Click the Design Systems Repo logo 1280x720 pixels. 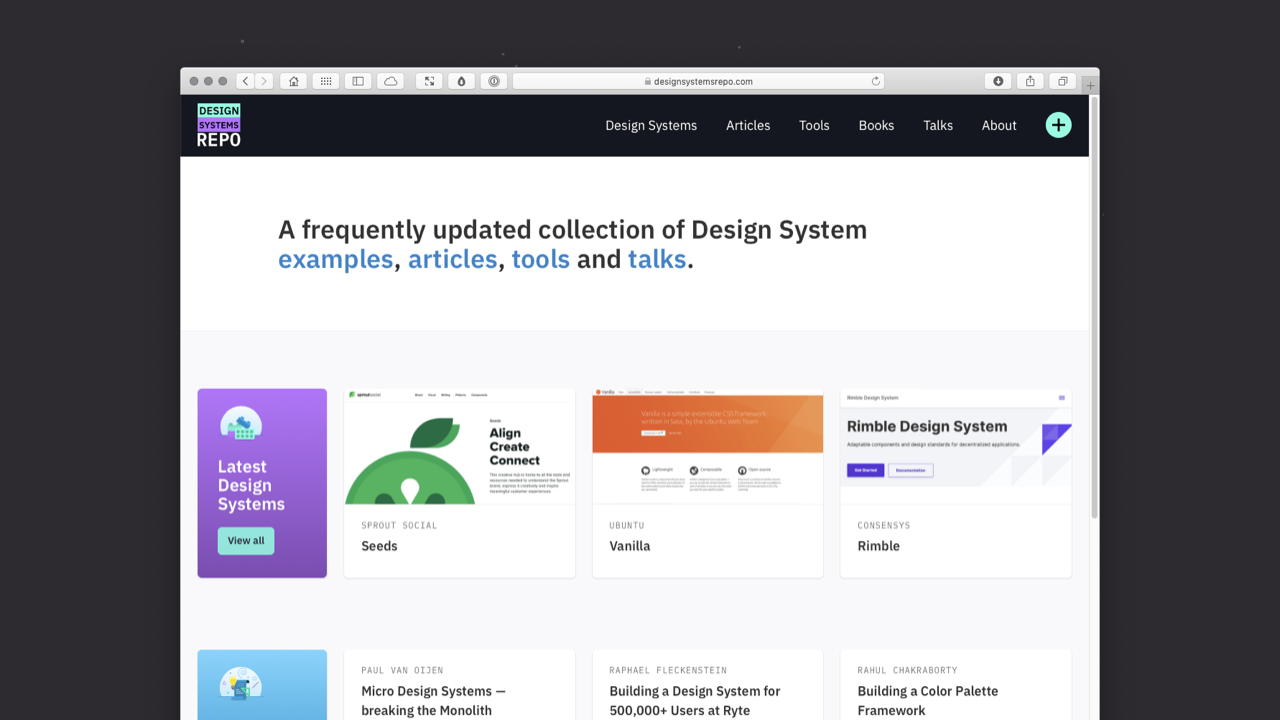[x=219, y=125]
